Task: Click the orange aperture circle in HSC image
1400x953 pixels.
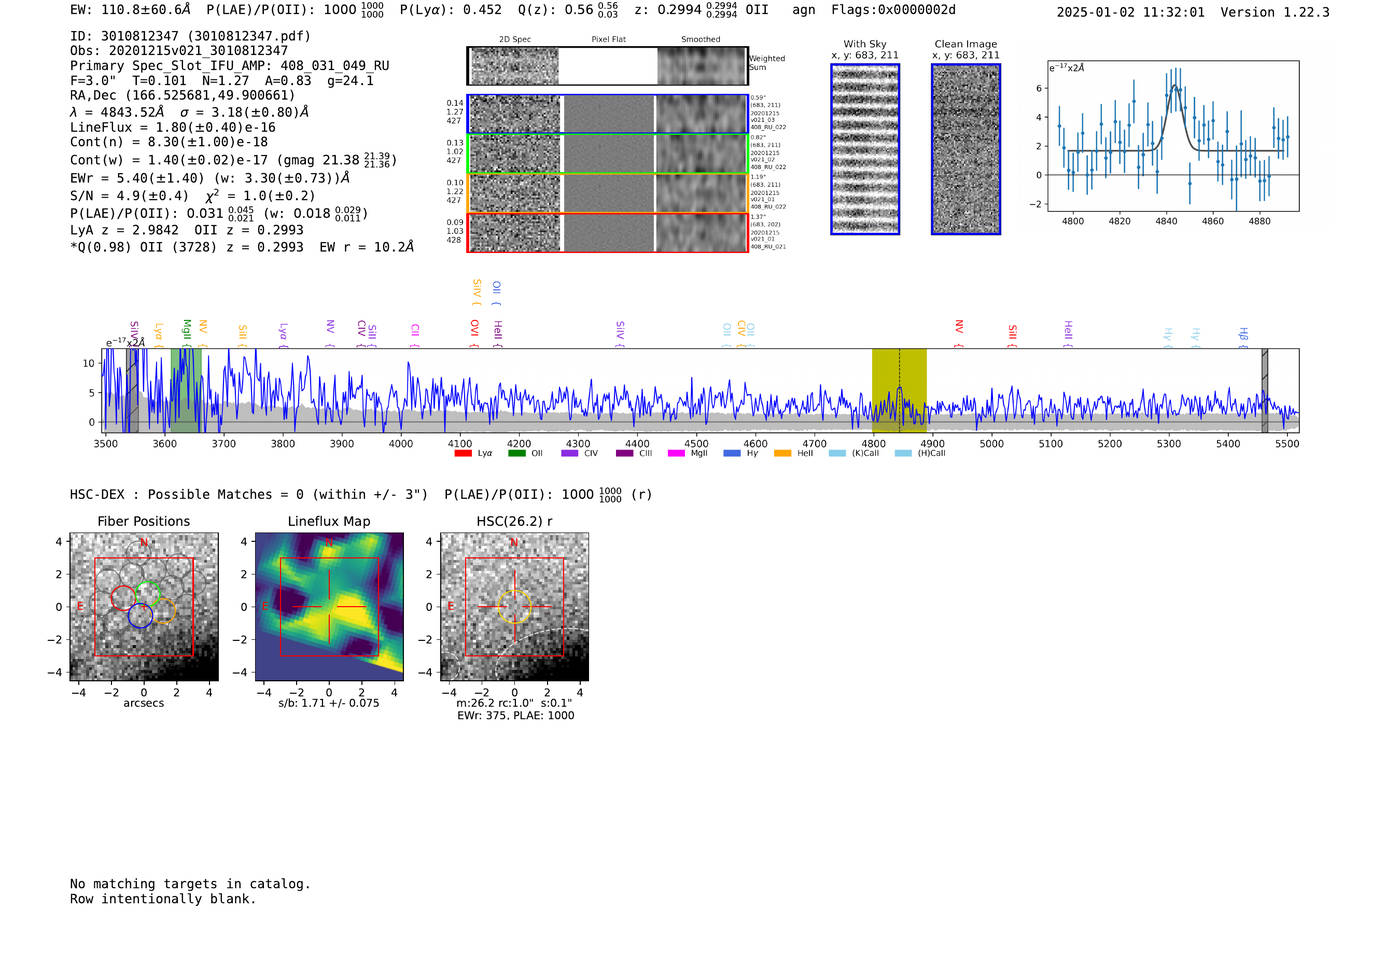Action: (x=514, y=606)
